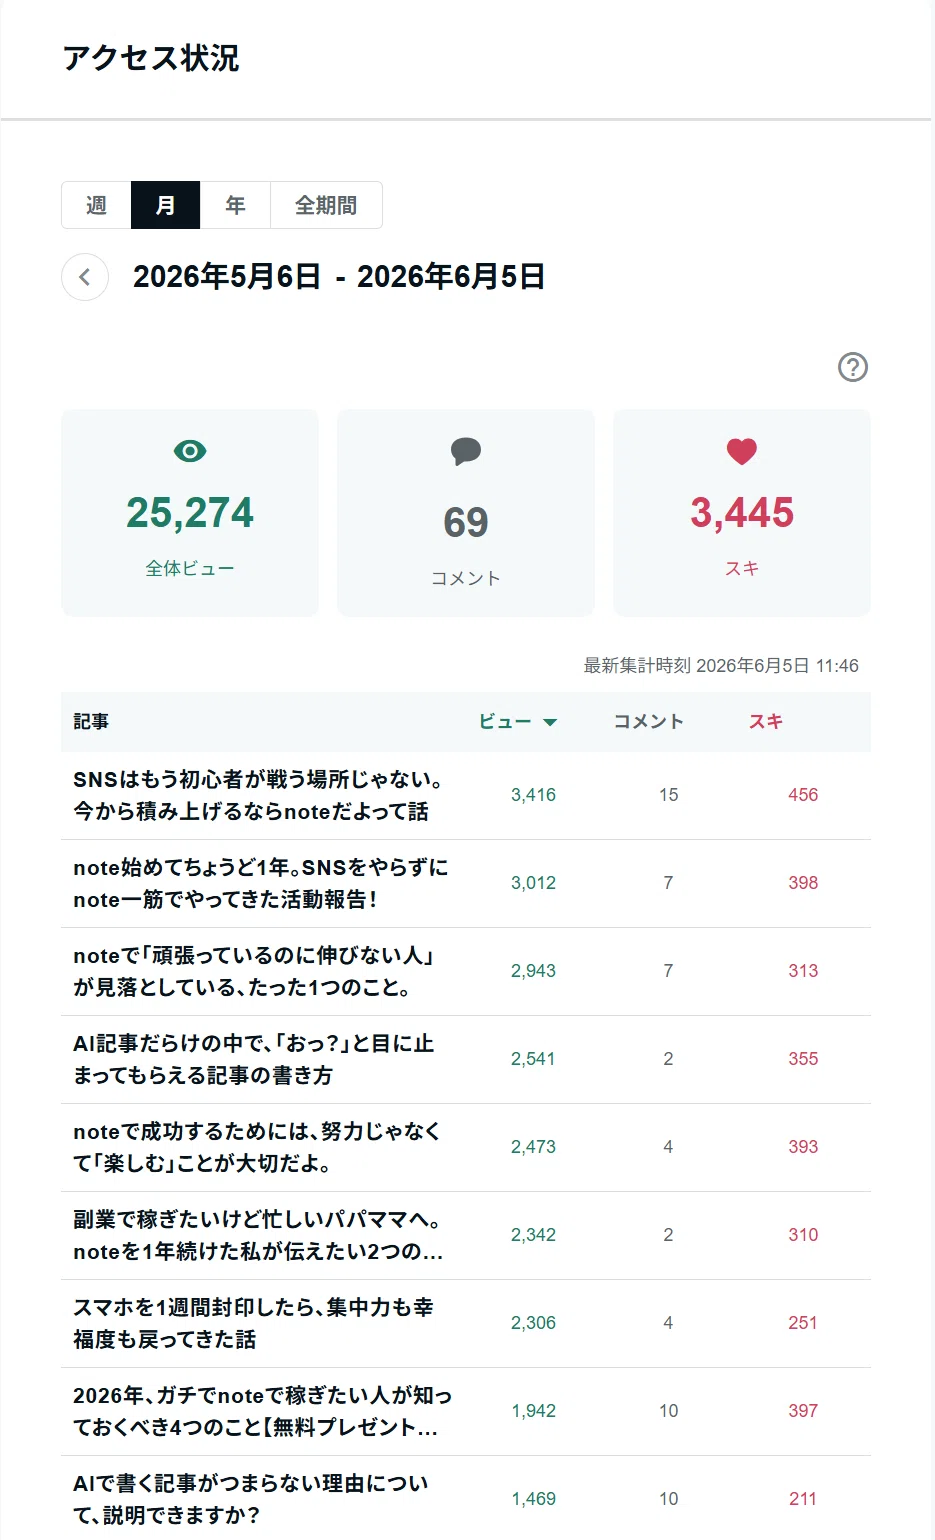Open article noteで「頑張っているのに伸びない人」
935x1540 pixels.
253,971
